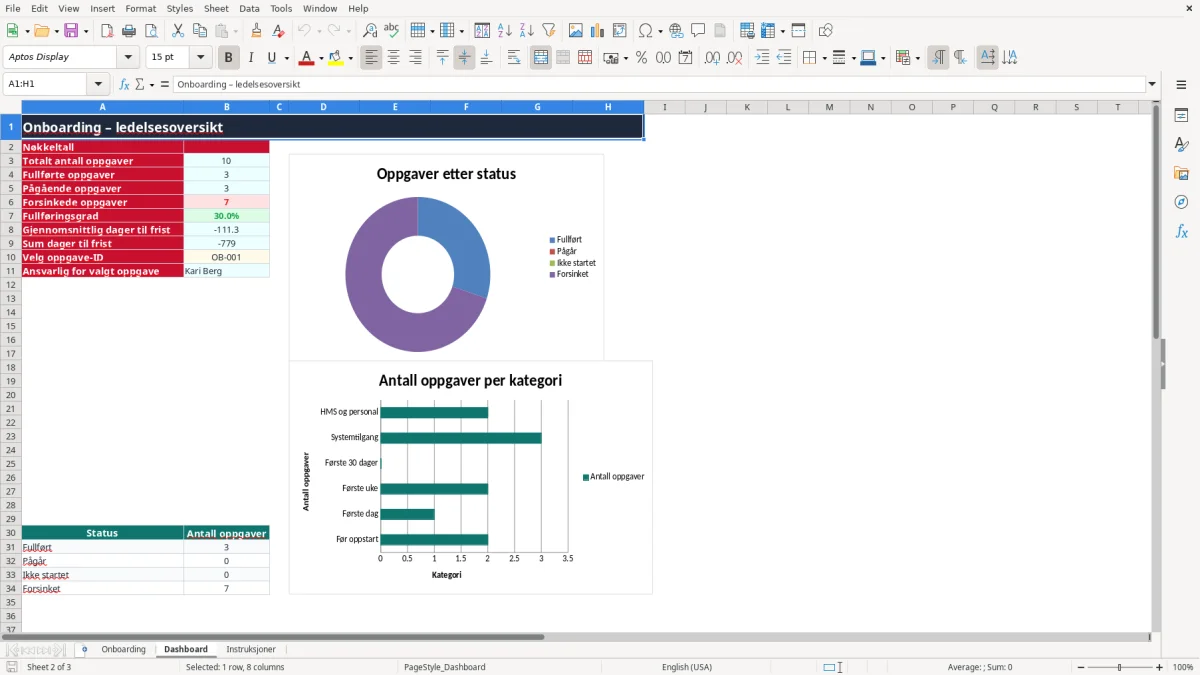Add new sheet button
The height and width of the screenshot is (675, 1200).
(x=84, y=649)
